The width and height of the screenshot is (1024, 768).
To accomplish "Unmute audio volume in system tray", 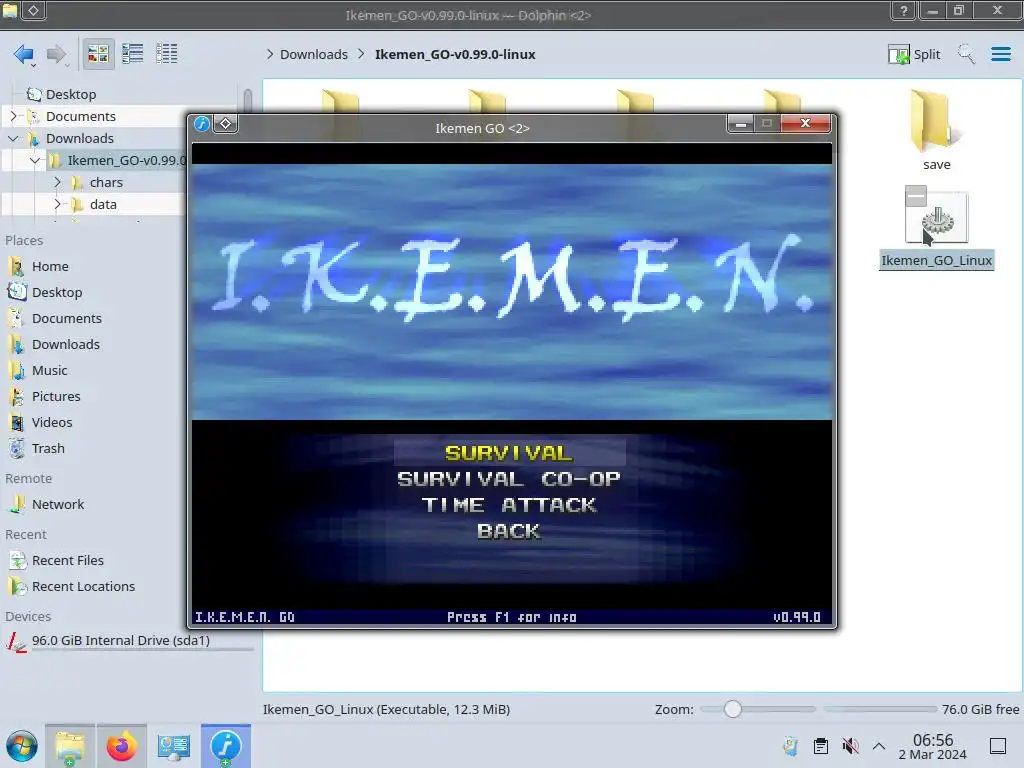I will click(x=850, y=746).
